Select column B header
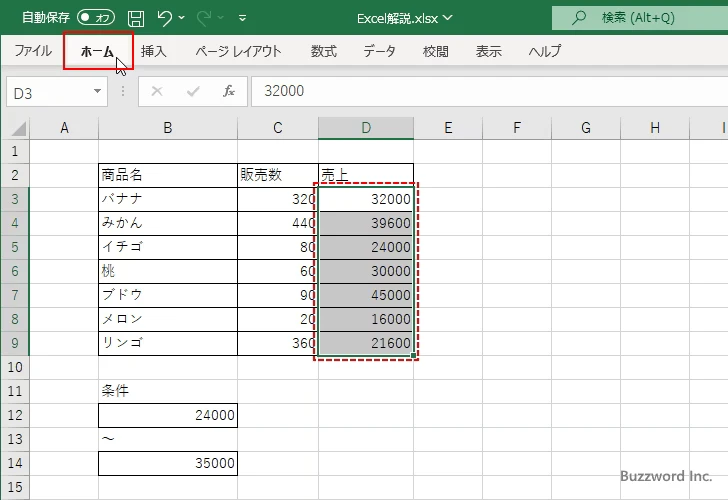The image size is (728, 500). (168, 128)
